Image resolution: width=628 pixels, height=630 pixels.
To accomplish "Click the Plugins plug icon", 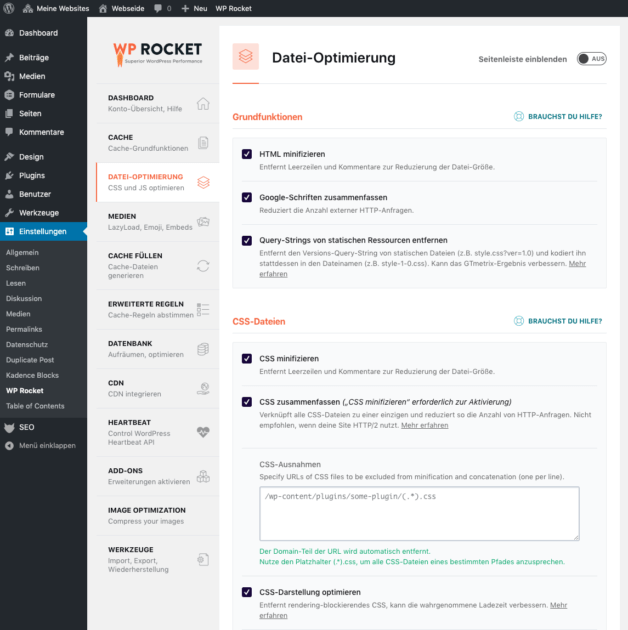I will tap(9, 175).
